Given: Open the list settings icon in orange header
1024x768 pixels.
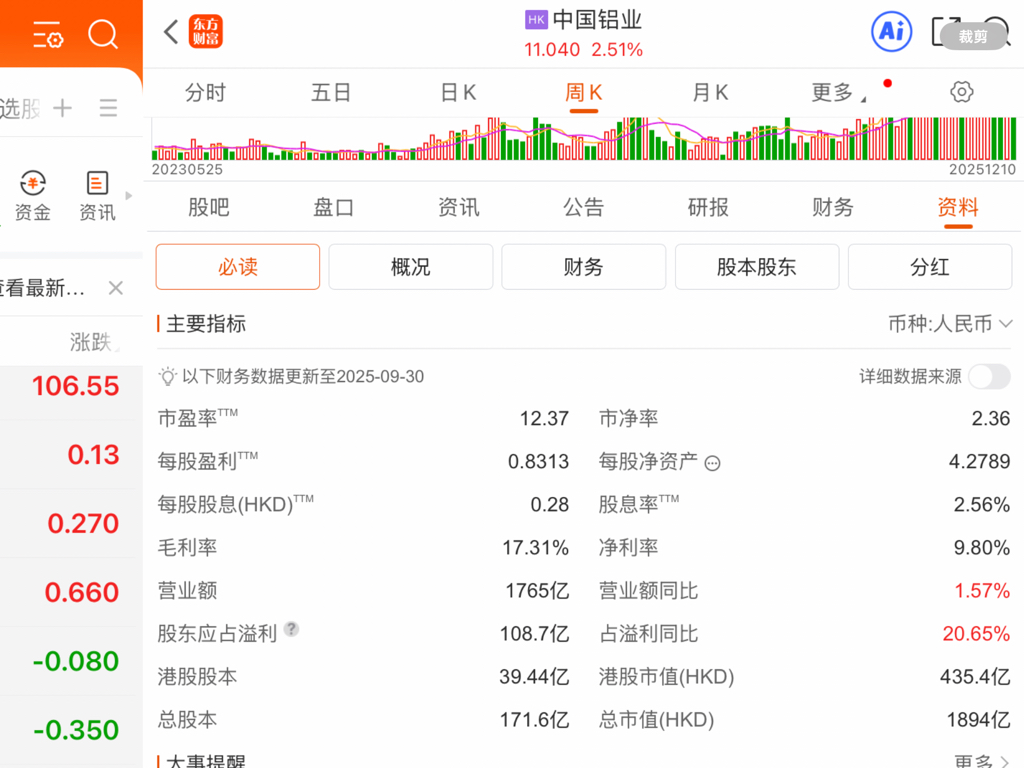Looking at the screenshot, I should (48, 34).
